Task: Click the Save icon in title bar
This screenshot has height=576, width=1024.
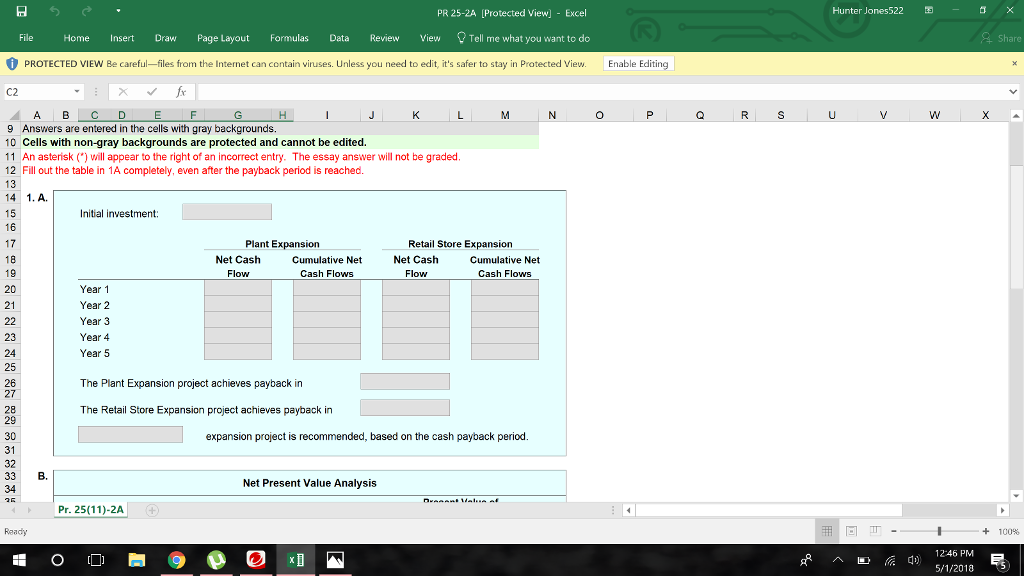Action: [22, 11]
